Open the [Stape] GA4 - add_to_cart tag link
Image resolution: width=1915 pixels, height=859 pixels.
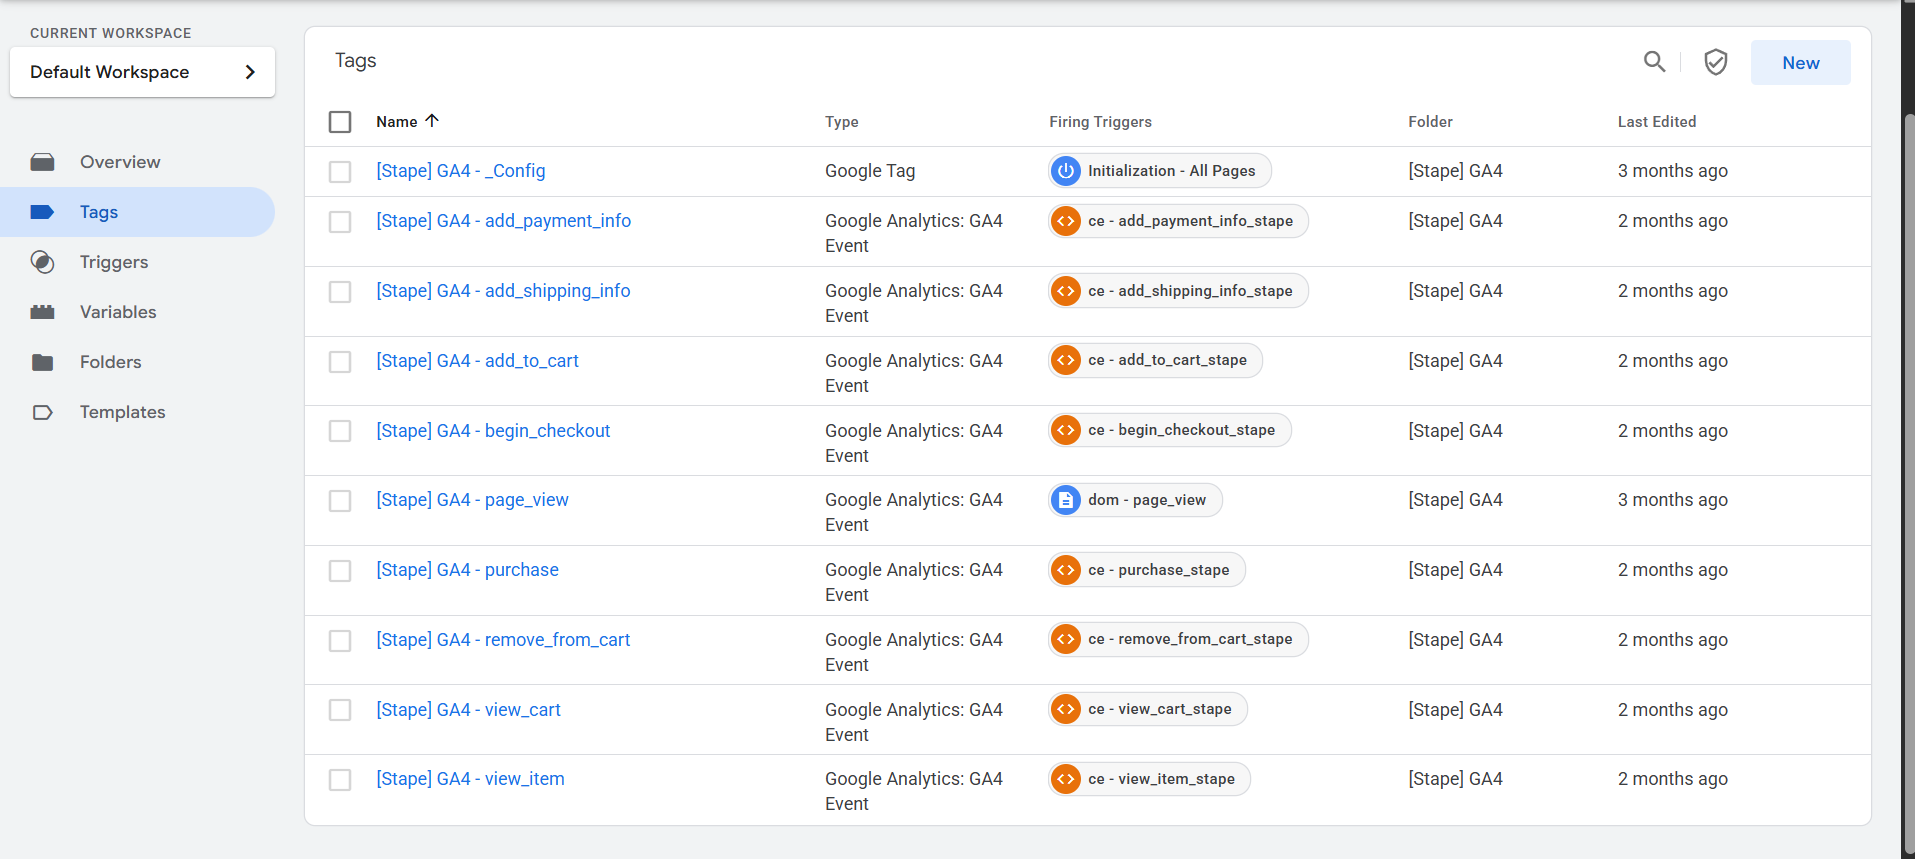click(x=477, y=361)
